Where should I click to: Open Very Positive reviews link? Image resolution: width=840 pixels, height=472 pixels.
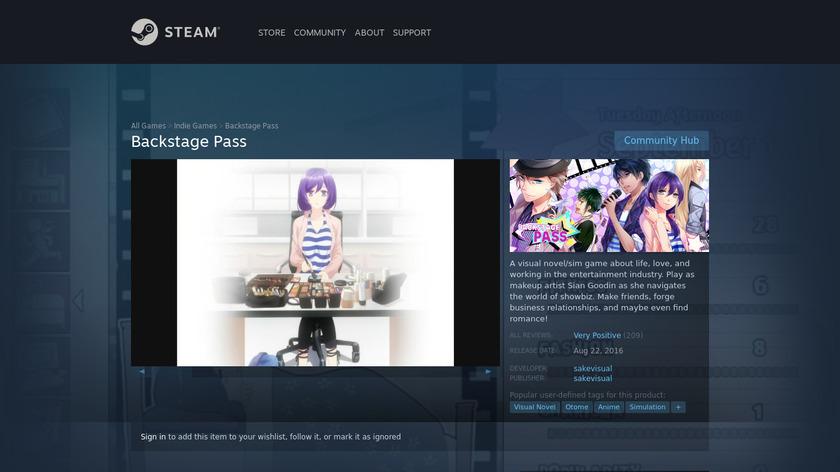click(597, 335)
